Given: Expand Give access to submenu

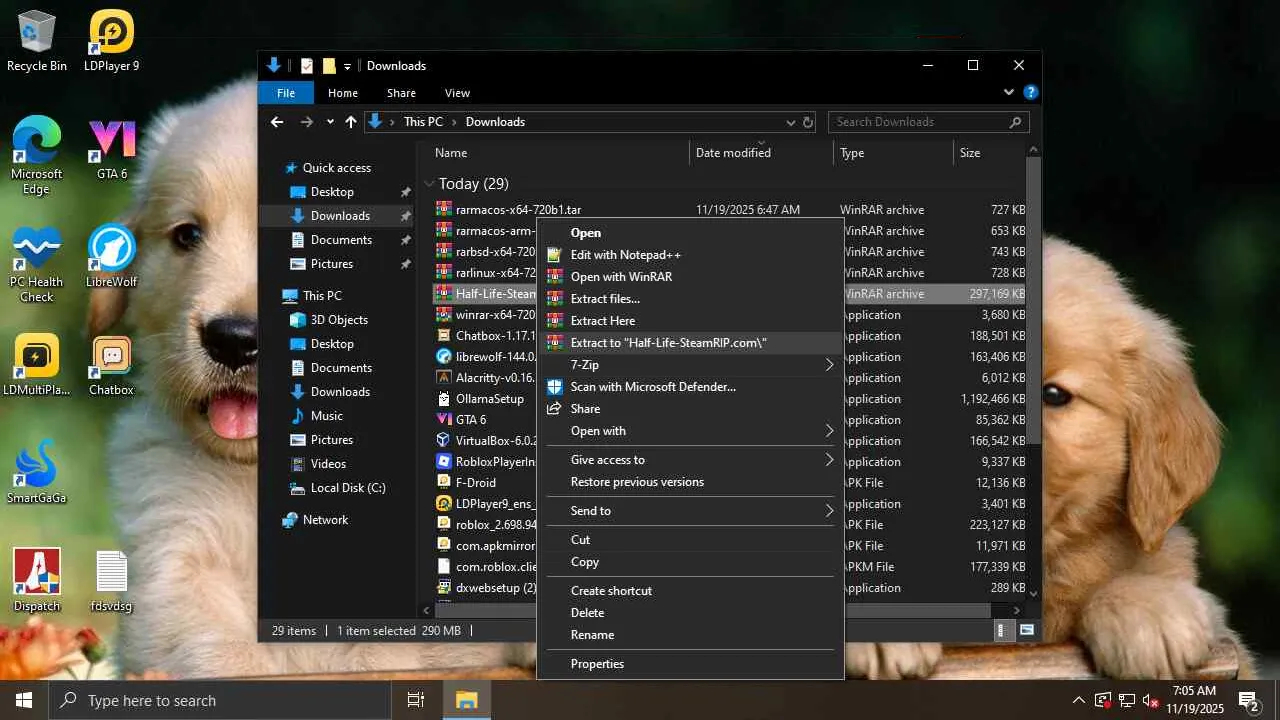Looking at the screenshot, I should point(690,460).
